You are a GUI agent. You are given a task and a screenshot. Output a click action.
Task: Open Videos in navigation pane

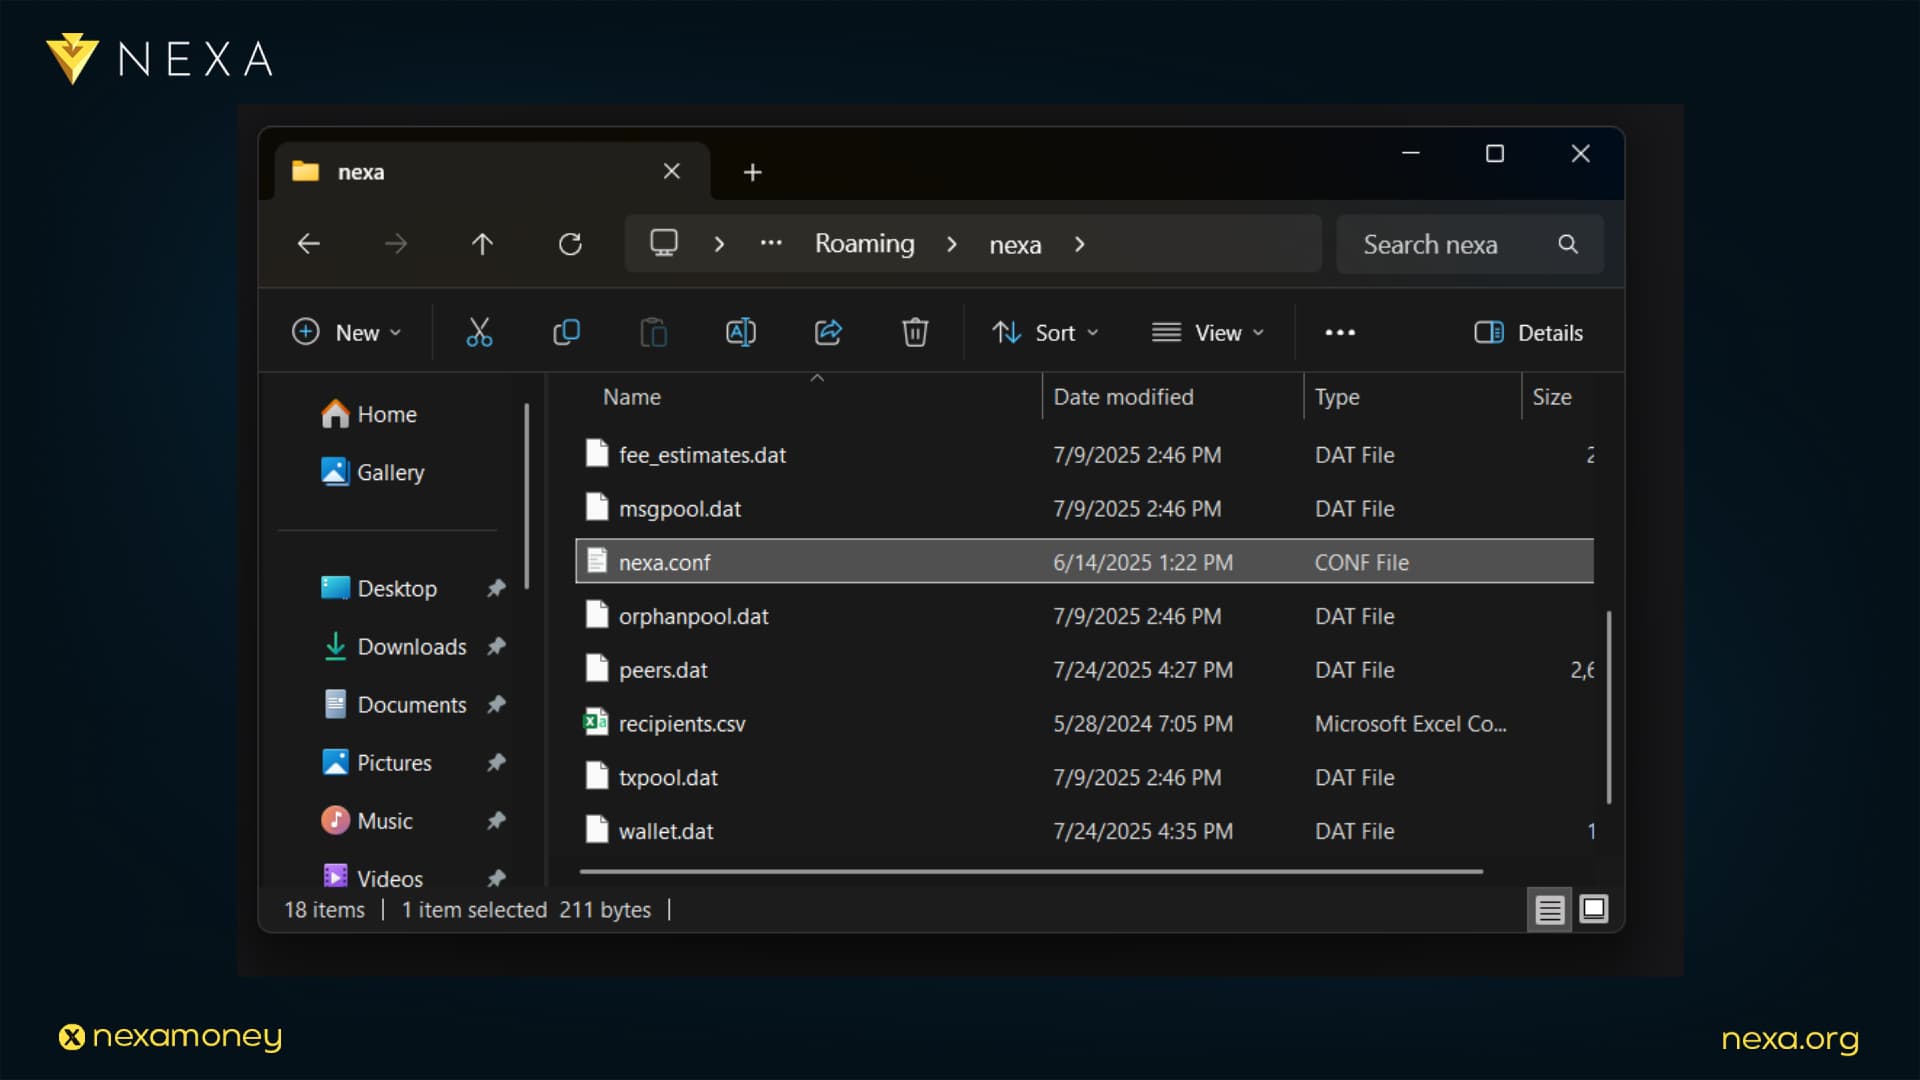372,878
